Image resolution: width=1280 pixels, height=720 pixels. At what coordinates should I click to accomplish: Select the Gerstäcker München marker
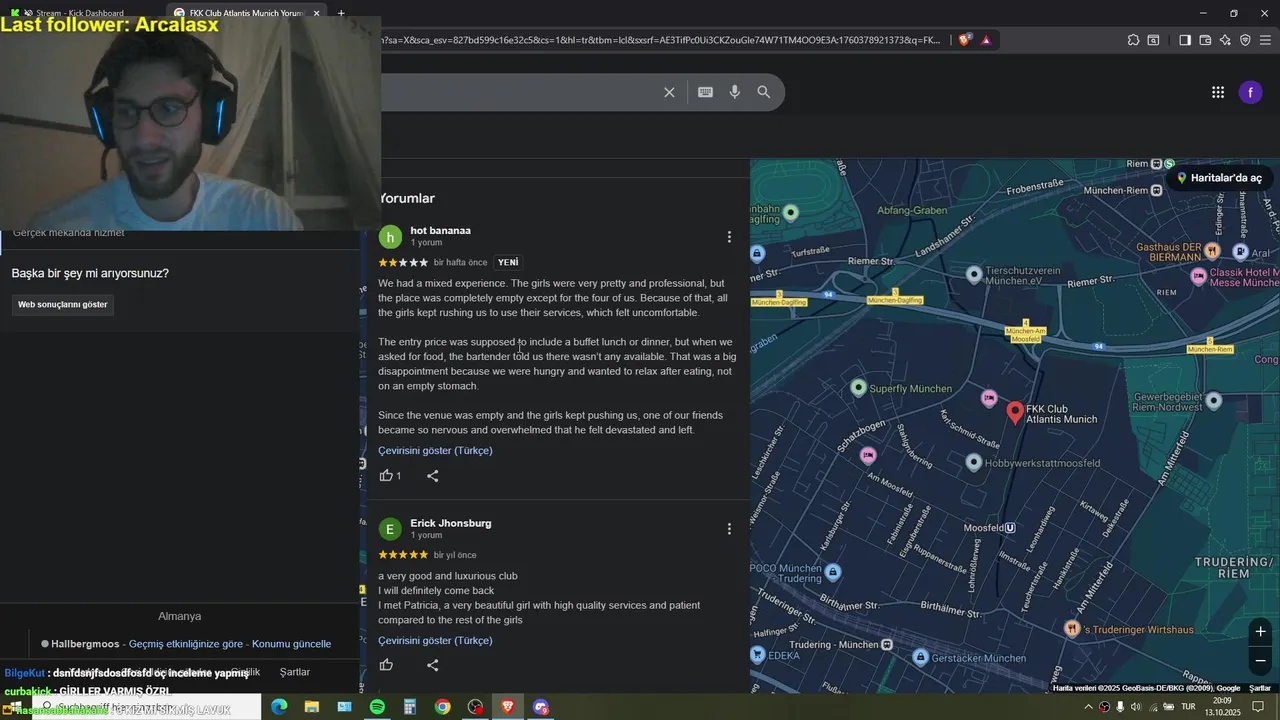921,657
